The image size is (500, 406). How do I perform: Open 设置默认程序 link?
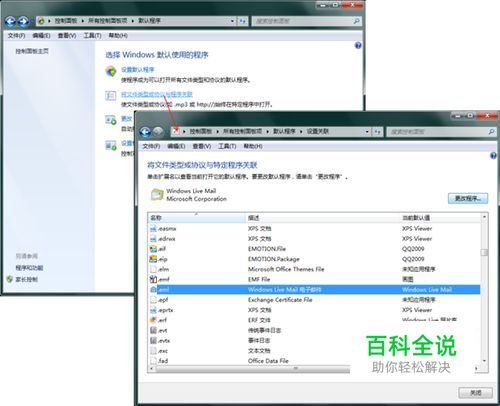click(x=137, y=70)
